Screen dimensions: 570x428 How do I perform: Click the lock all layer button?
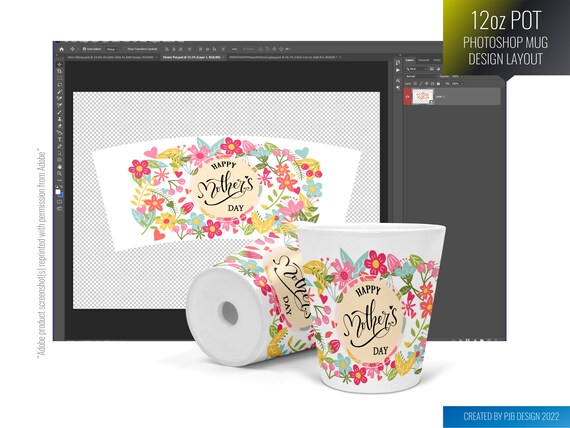pos(438,84)
